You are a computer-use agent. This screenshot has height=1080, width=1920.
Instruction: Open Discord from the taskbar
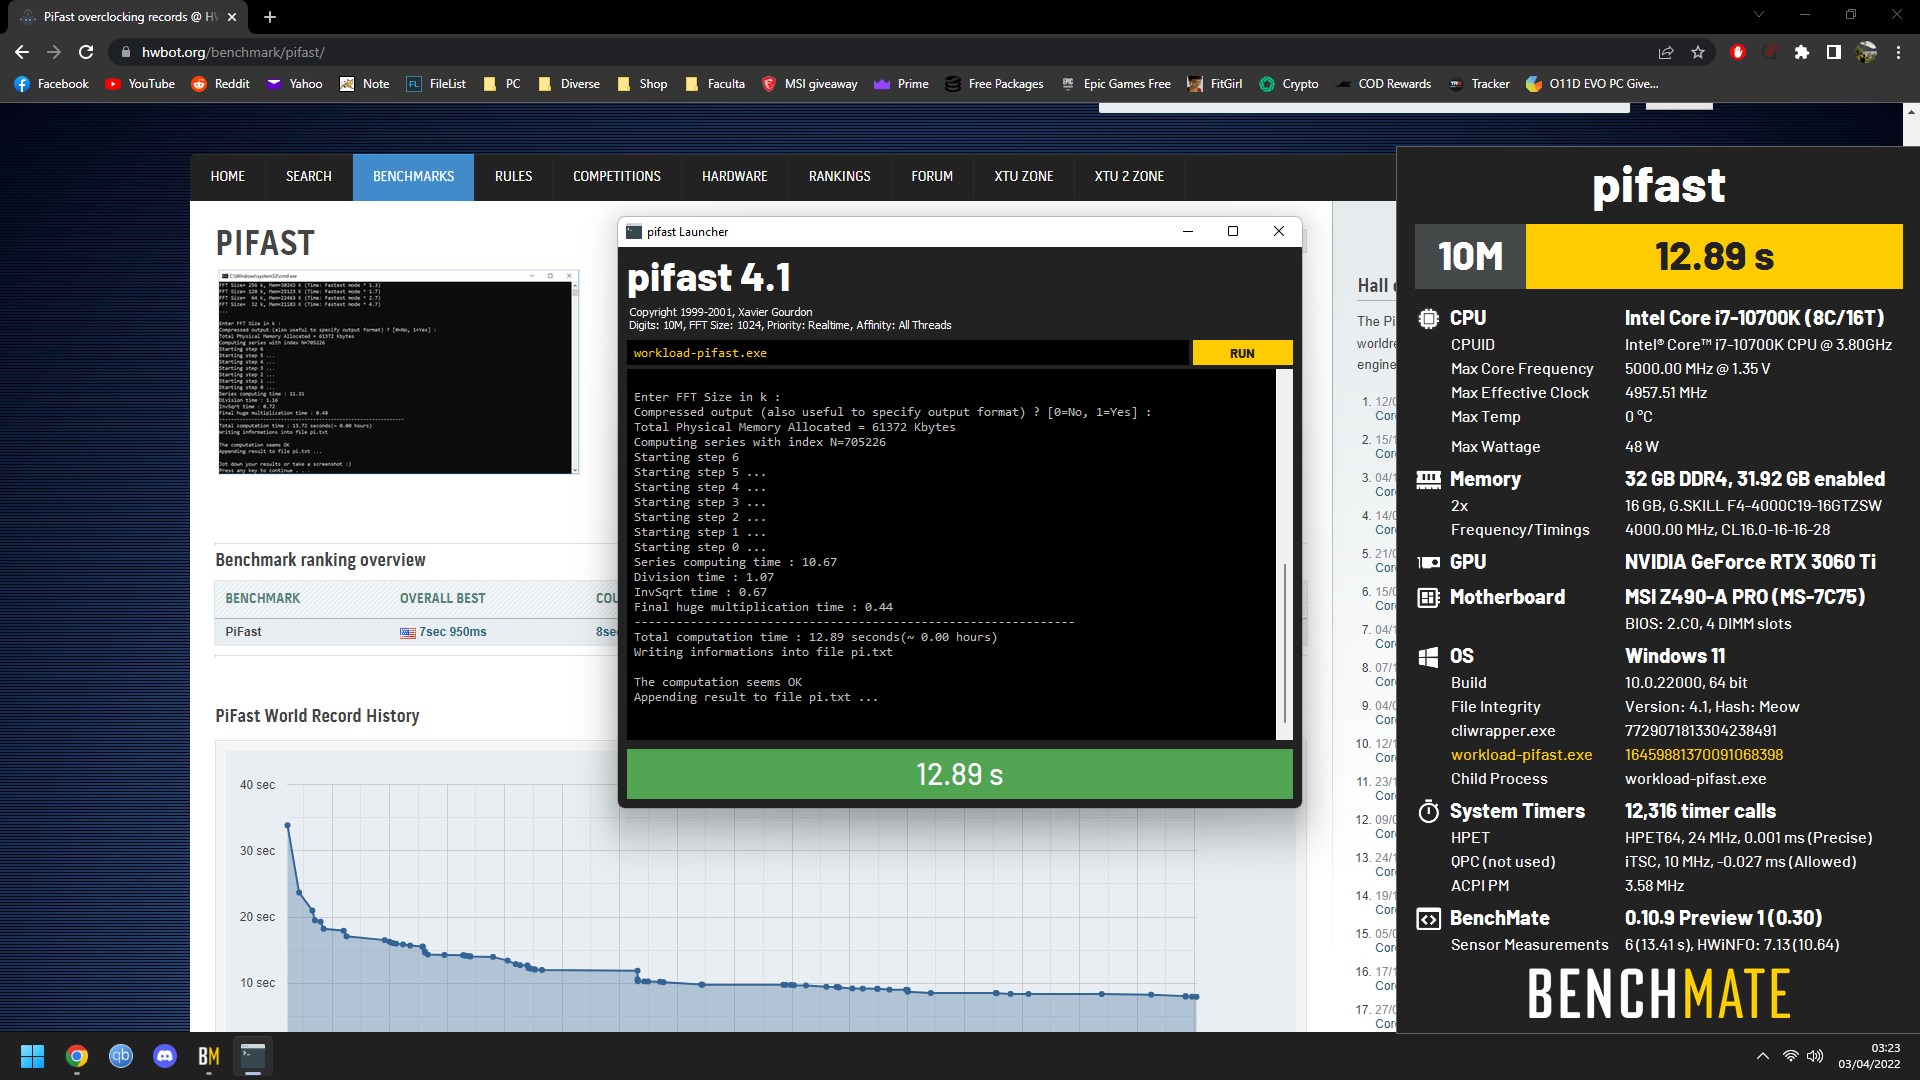pos(165,1056)
